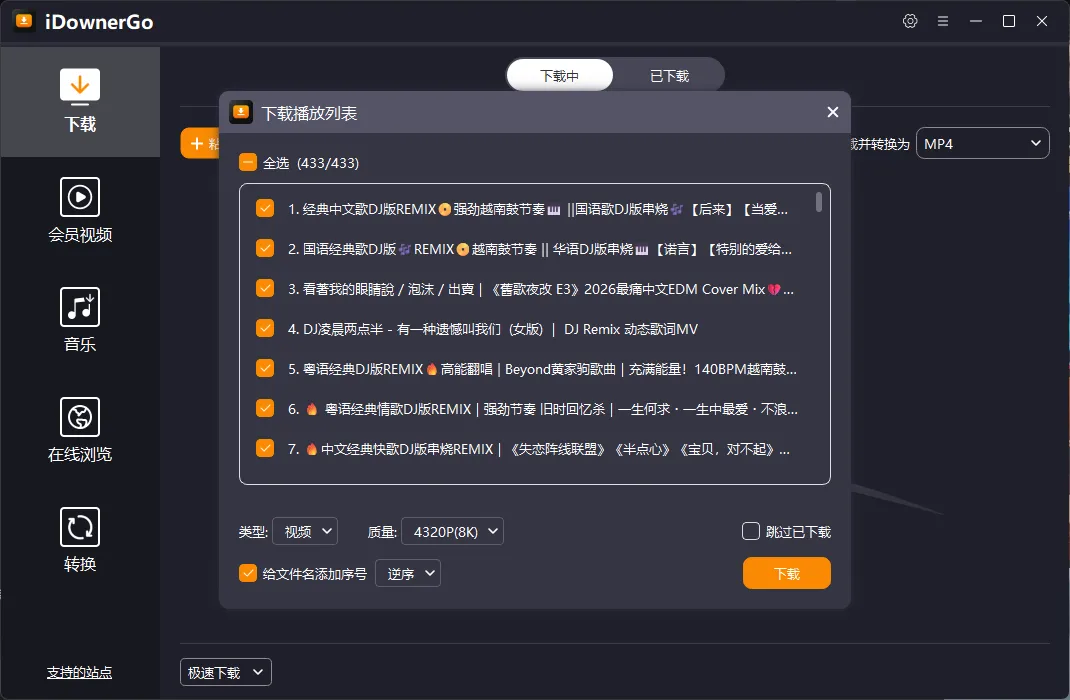Screen dimensions: 1070x700
Task: Open the 质量 4320P(8K) dropdown
Action: [452, 531]
